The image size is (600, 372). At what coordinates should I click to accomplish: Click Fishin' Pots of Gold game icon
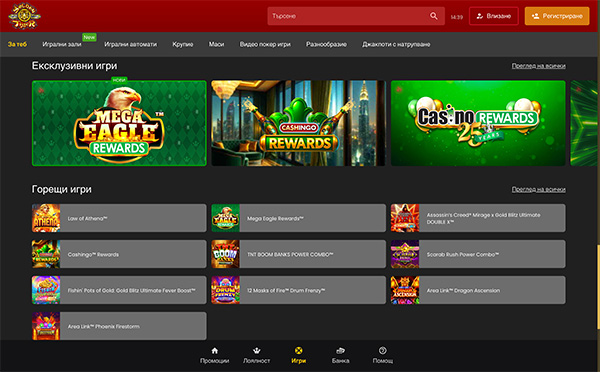(x=46, y=290)
